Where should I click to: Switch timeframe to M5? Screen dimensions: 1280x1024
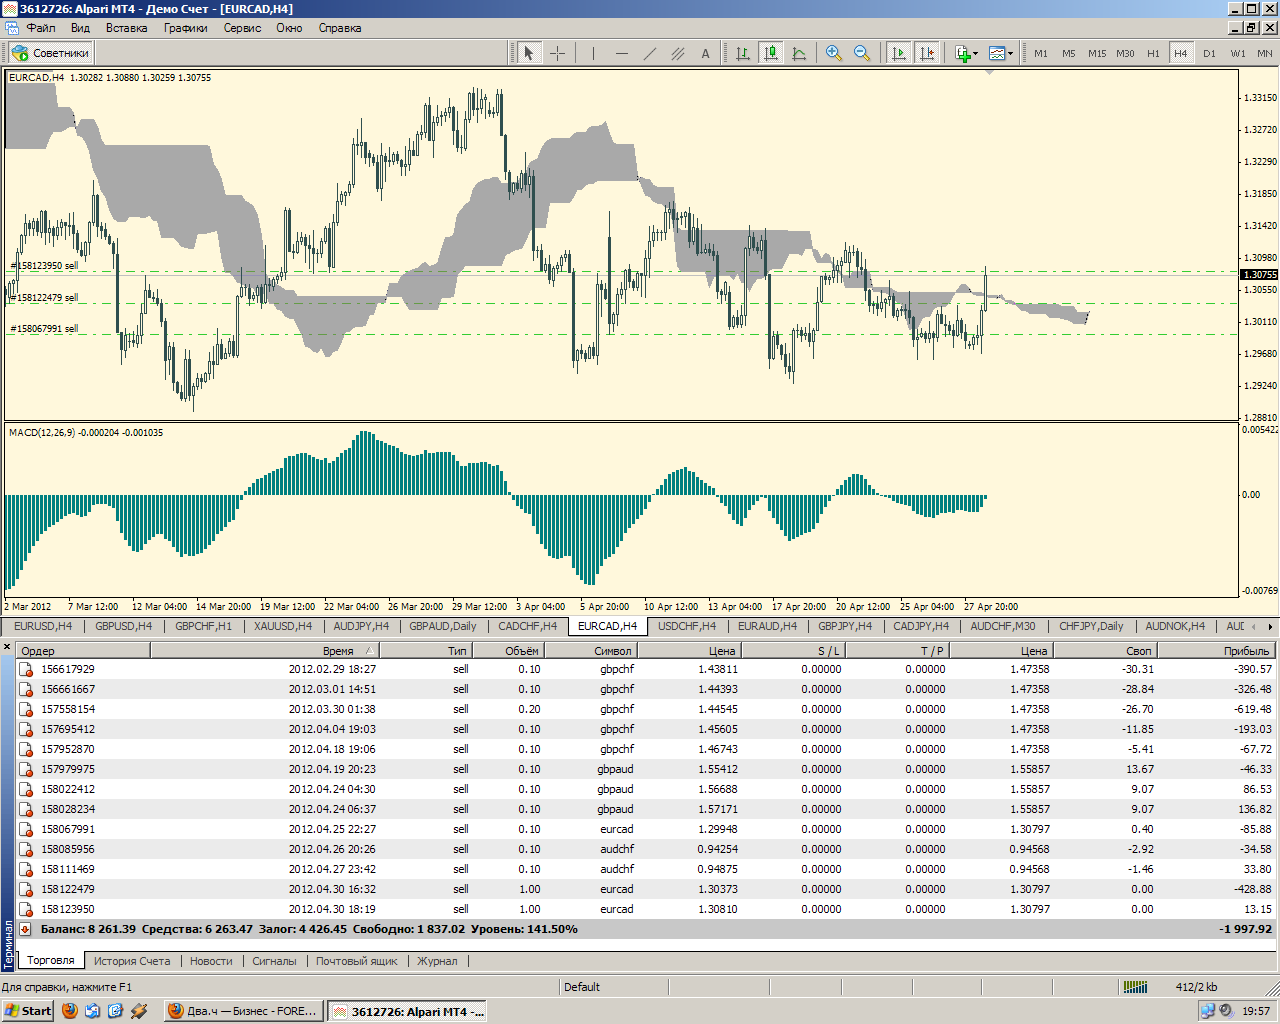click(x=1069, y=53)
